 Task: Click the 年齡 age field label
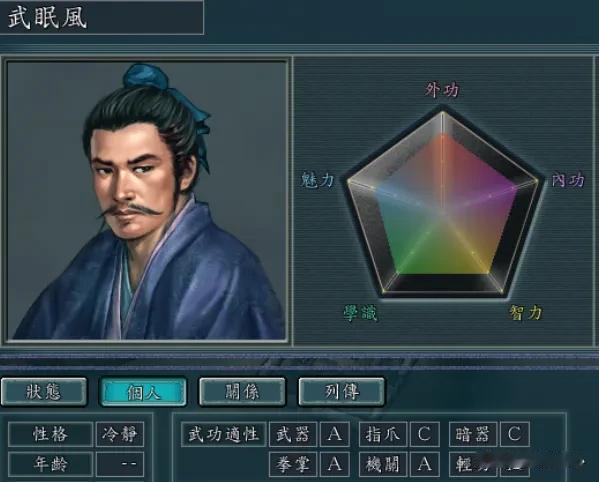[x=50, y=464]
